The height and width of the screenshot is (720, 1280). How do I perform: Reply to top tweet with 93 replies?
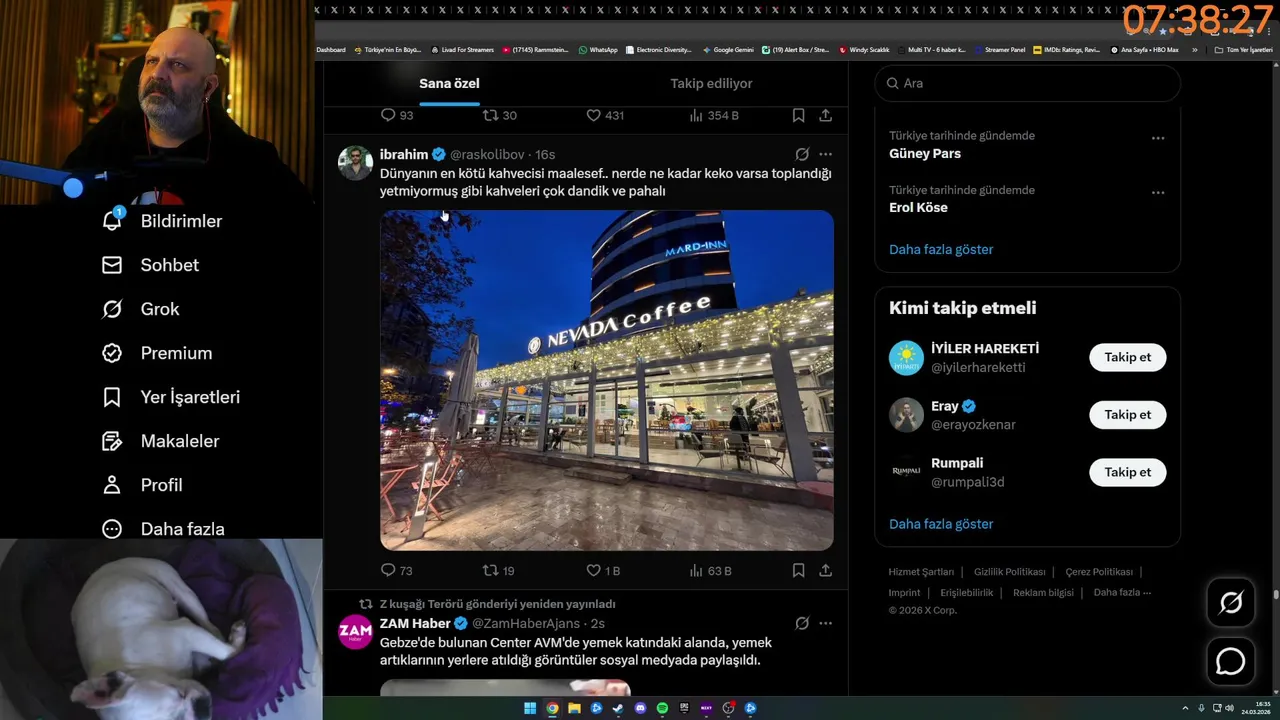397,115
